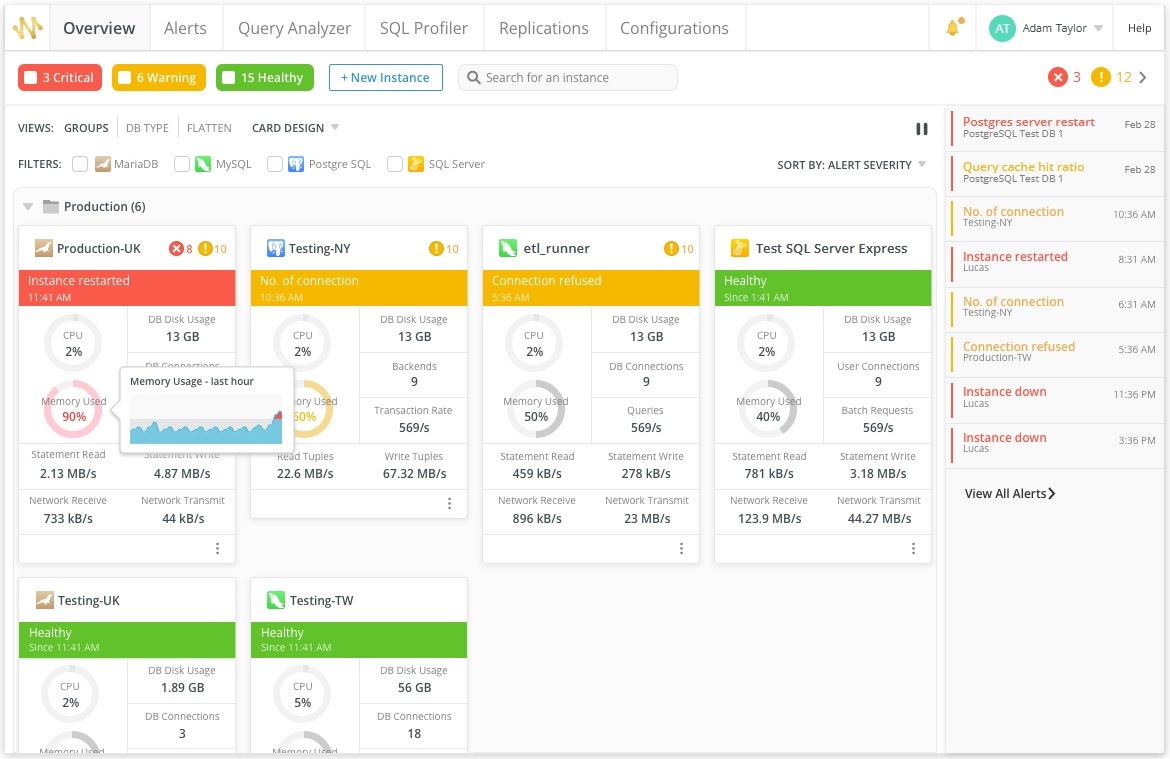Expand the alerts panel chevron beside 12

pyautogui.click(x=1143, y=77)
